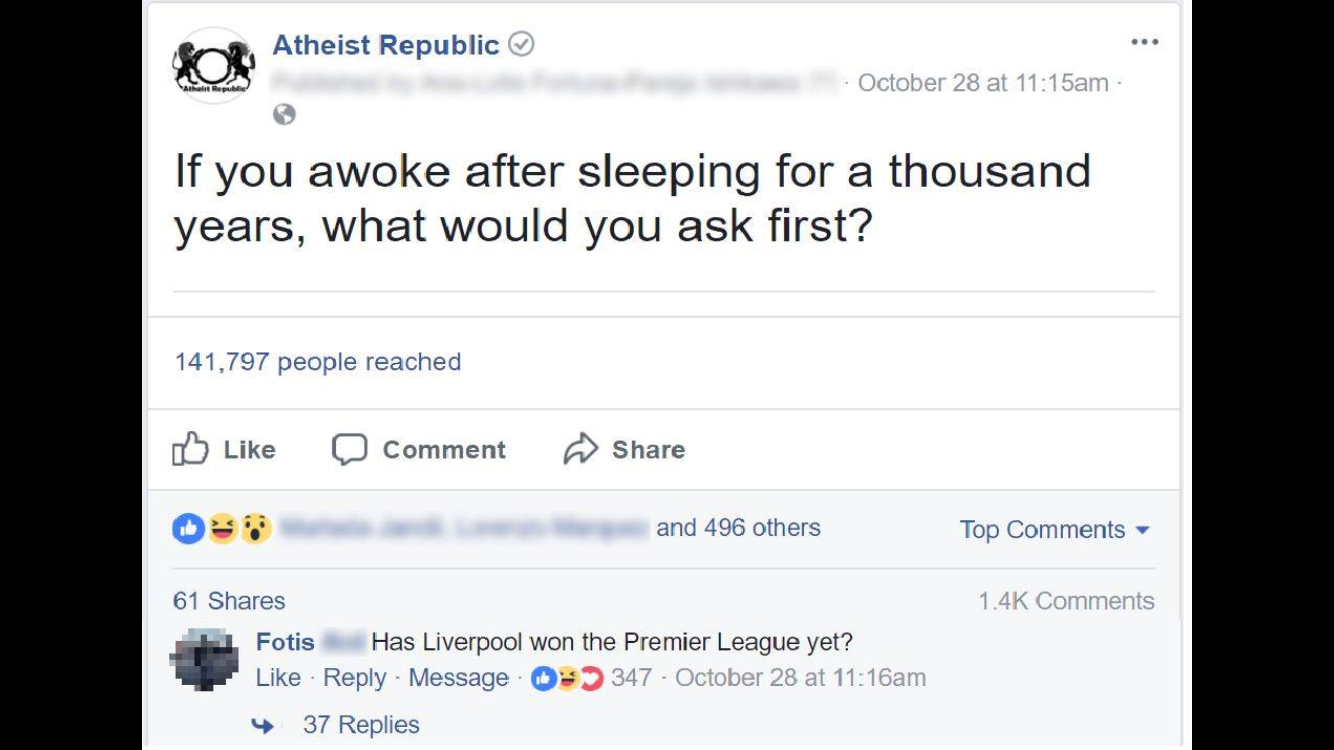Click the thumbs-up Like icon on post

[190, 450]
